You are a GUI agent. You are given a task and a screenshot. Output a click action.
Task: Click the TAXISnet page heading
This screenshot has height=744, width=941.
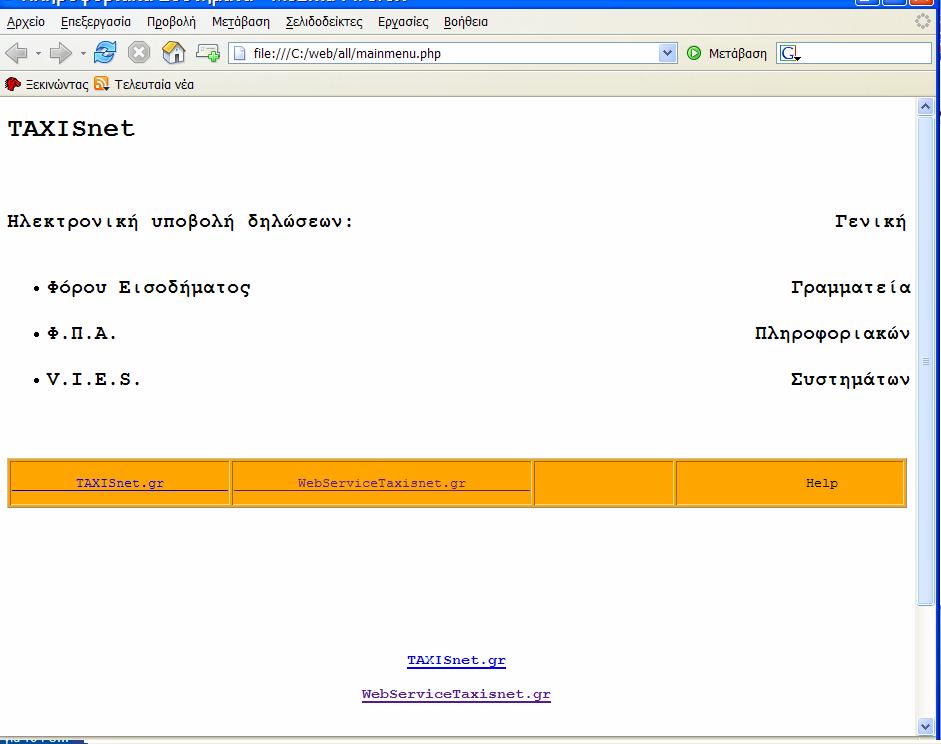click(71, 128)
